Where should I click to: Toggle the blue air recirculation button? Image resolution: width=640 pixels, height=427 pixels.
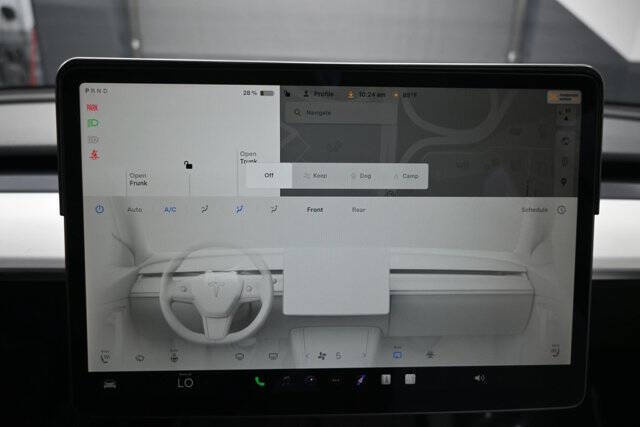tap(397, 354)
